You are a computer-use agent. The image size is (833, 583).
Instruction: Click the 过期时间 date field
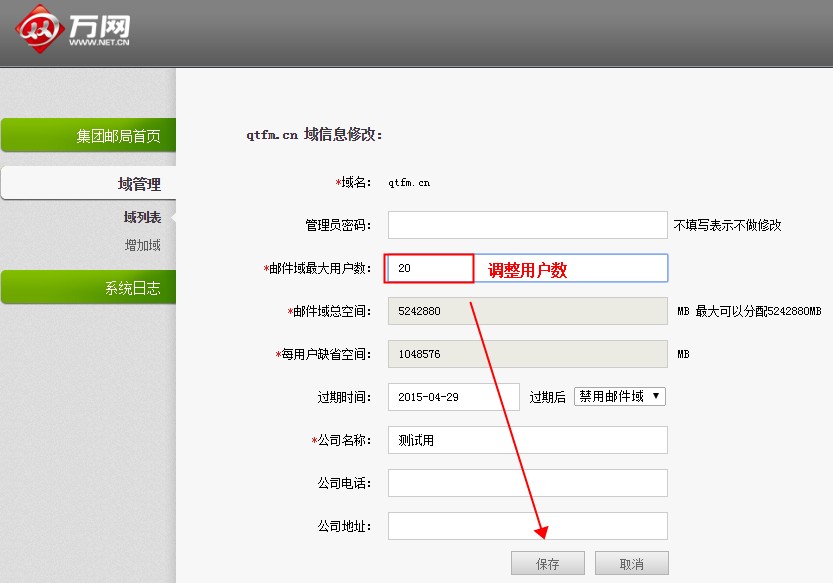click(x=454, y=397)
